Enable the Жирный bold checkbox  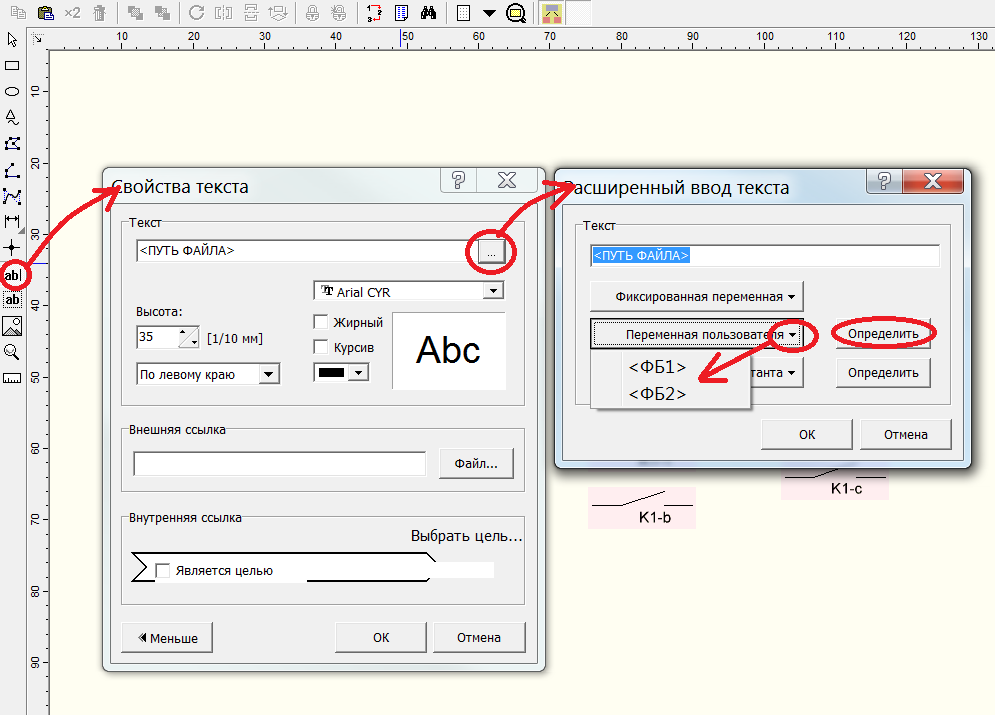[x=321, y=322]
